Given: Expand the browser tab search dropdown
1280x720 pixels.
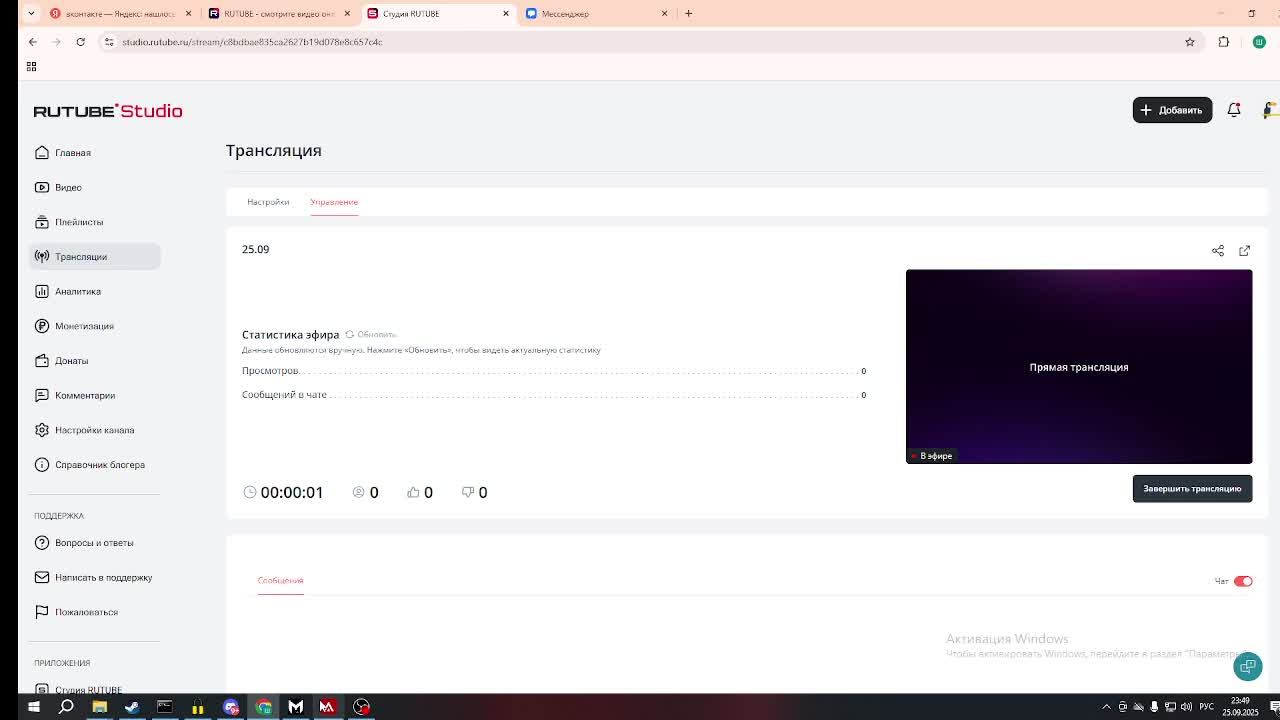Looking at the screenshot, I should (31, 13).
